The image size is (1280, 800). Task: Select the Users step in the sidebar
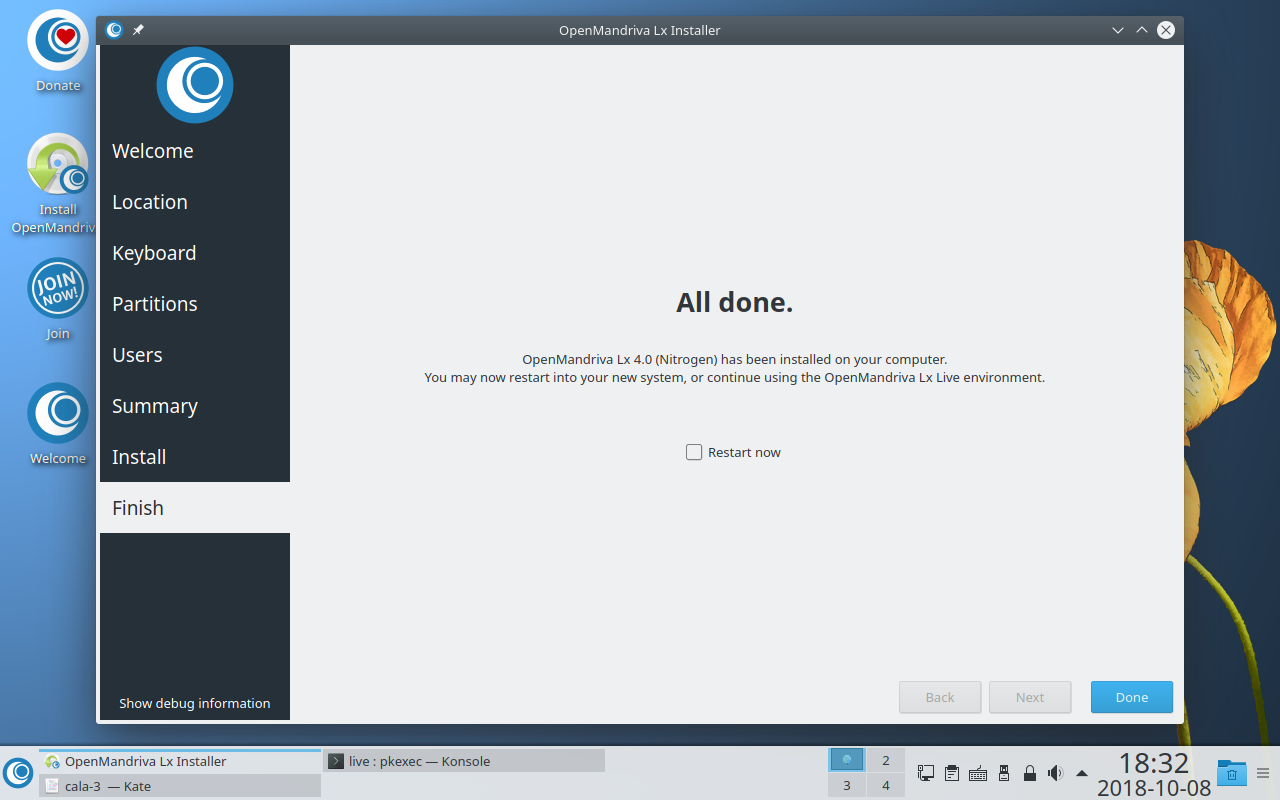click(x=195, y=355)
